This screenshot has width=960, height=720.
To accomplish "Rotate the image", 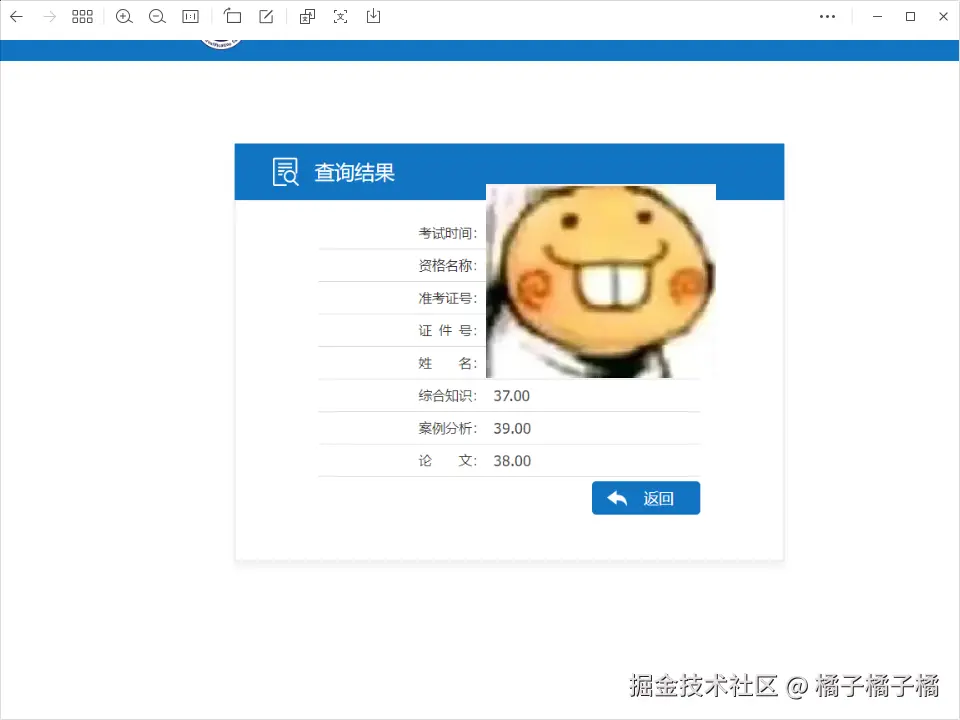I will pos(231,16).
